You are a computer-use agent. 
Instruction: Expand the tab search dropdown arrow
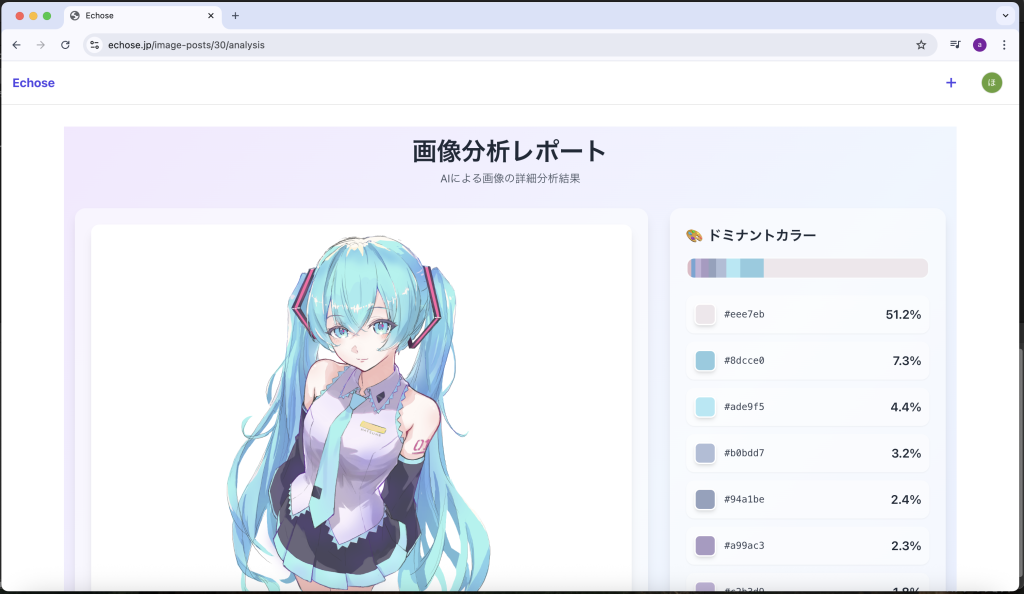click(1004, 16)
